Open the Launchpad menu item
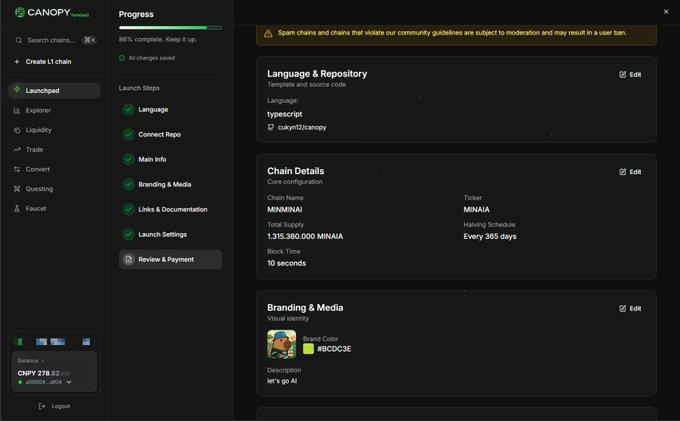Screen dimensions: 680x421 (x=54, y=91)
